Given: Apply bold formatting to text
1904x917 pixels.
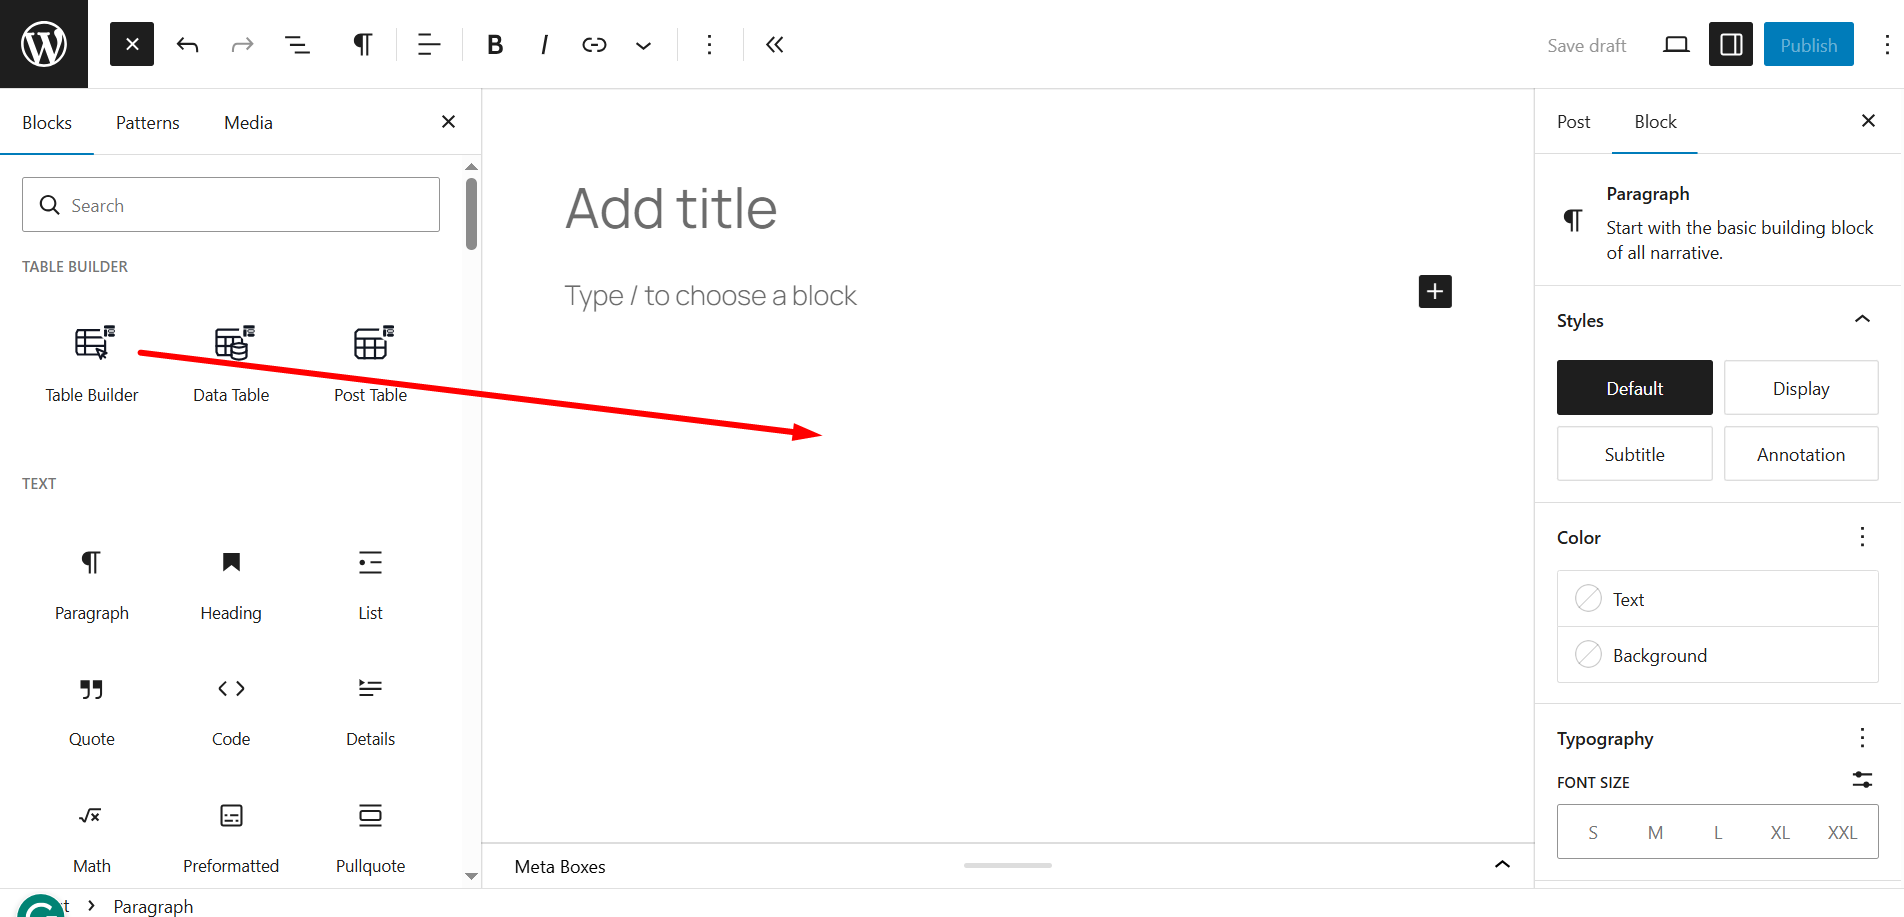Looking at the screenshot, I should [x=494, y=45].
